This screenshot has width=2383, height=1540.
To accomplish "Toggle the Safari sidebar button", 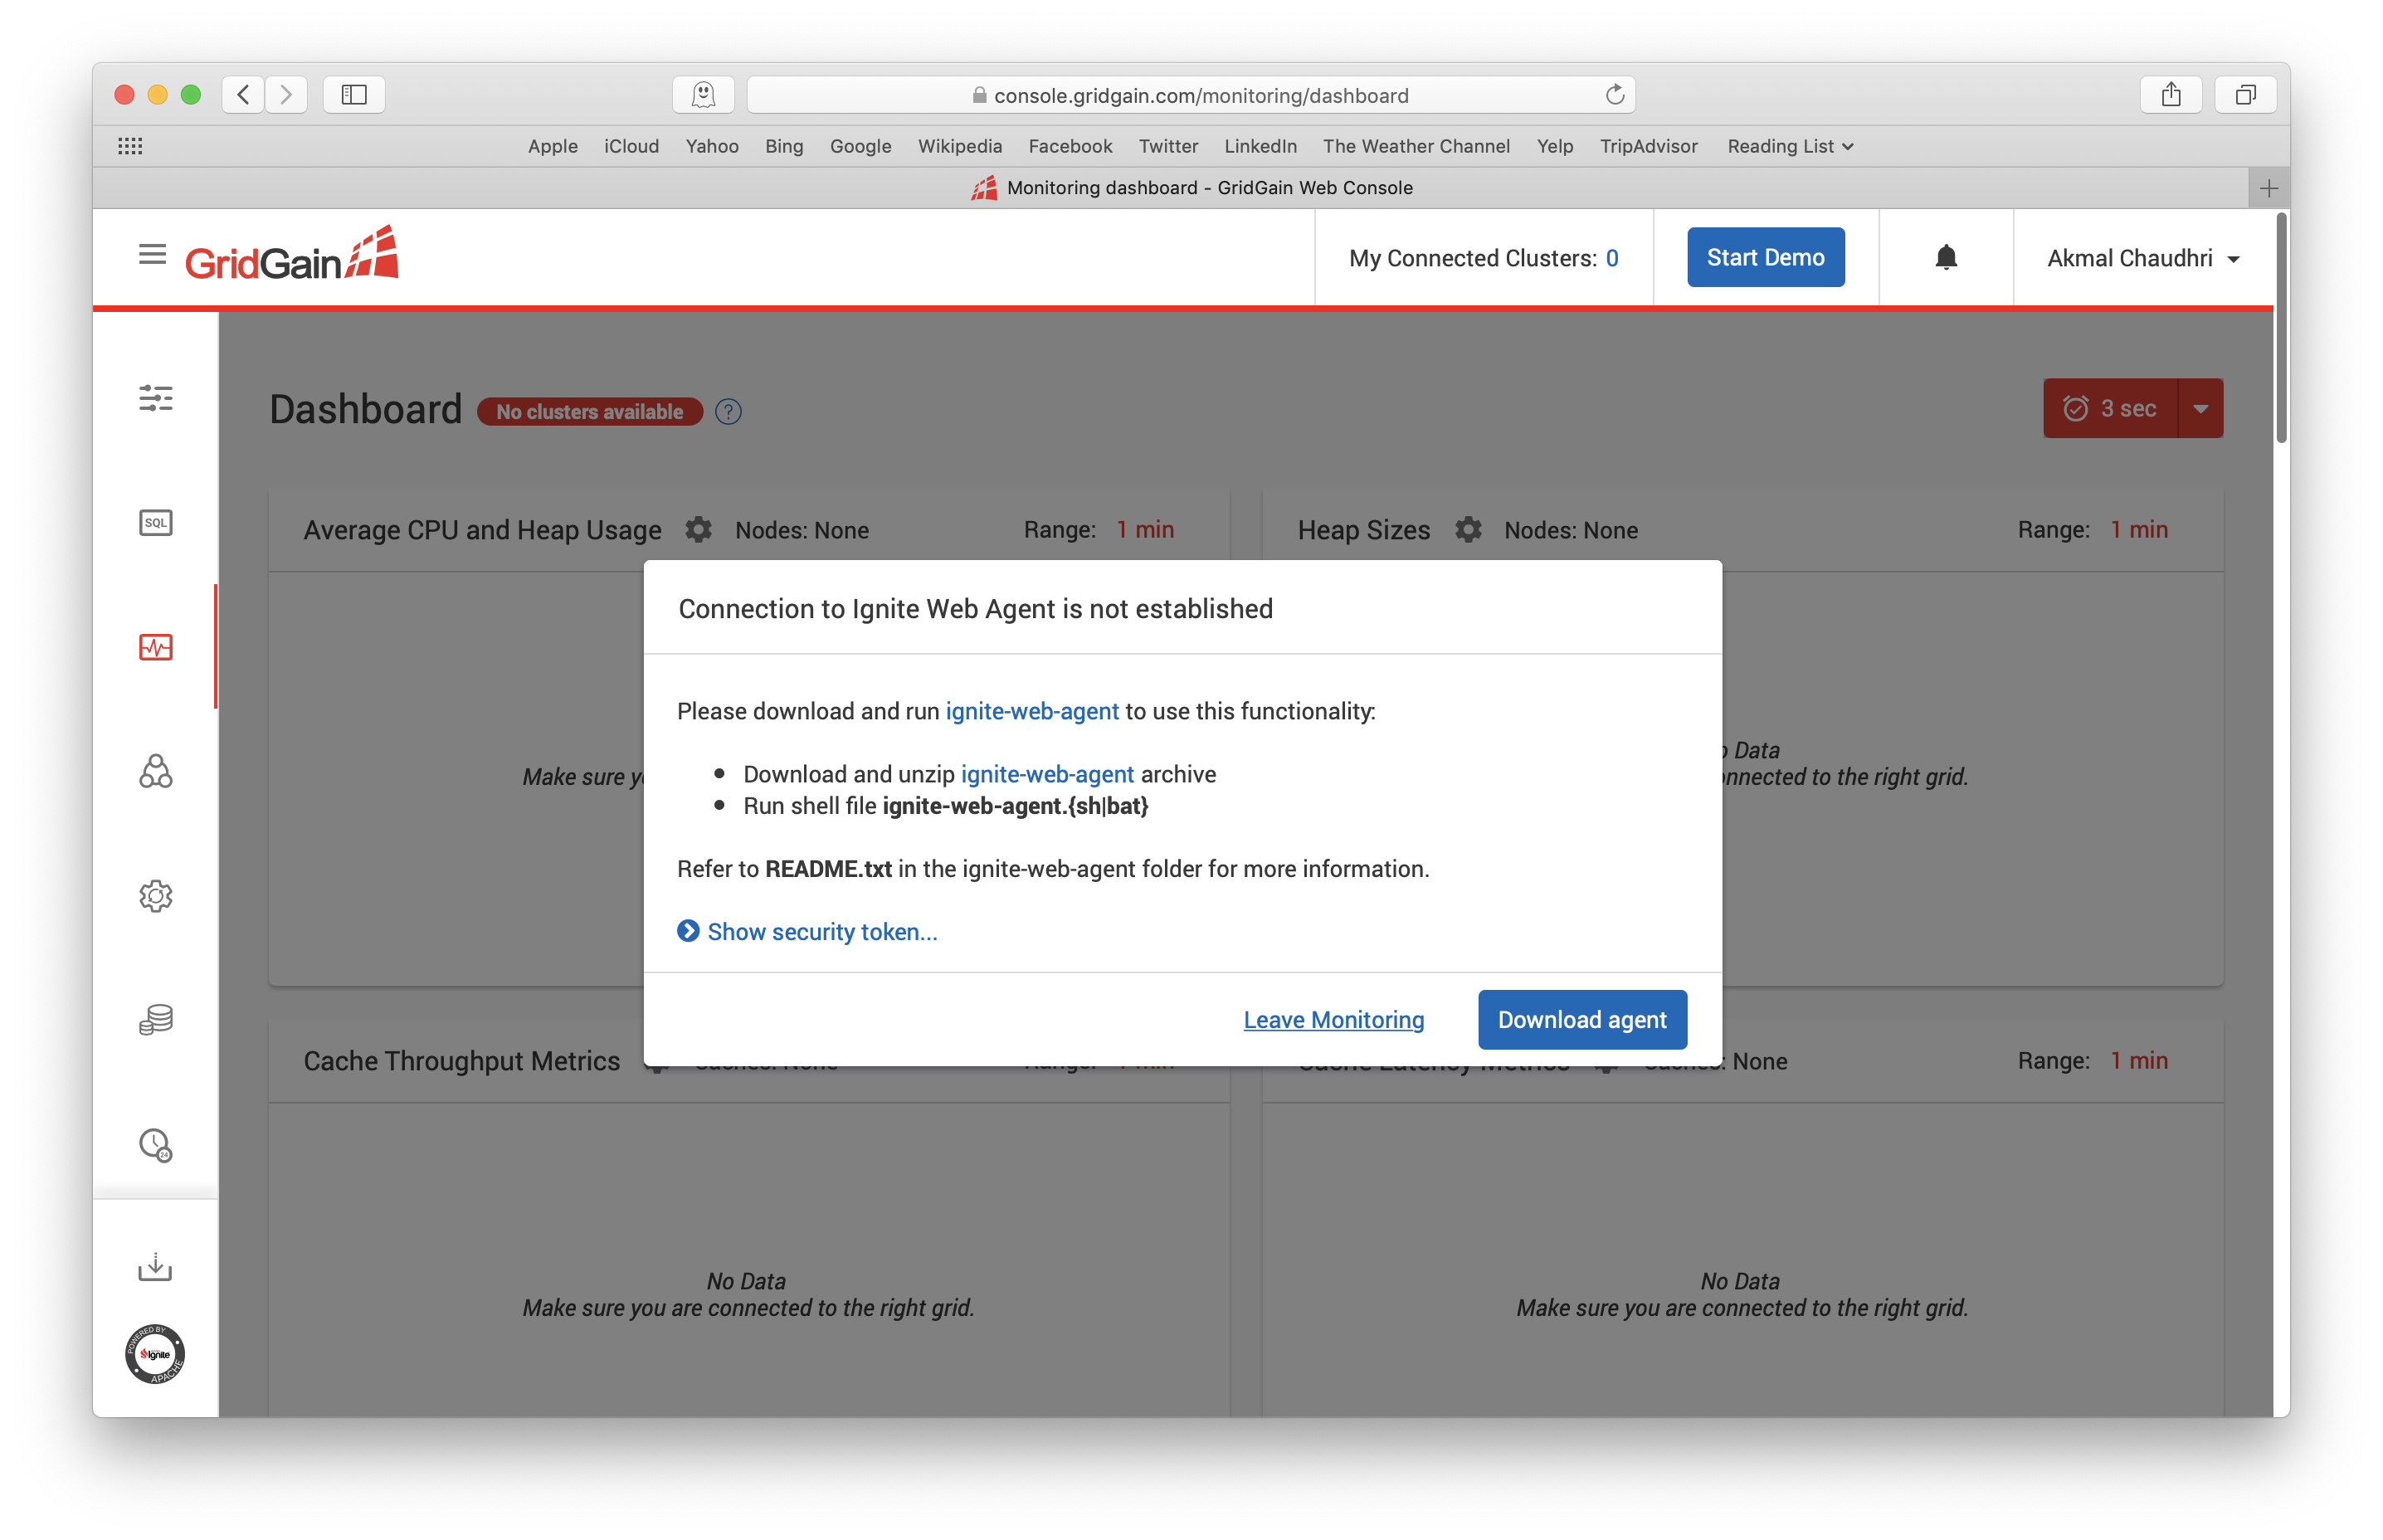I will pos(354,95).
